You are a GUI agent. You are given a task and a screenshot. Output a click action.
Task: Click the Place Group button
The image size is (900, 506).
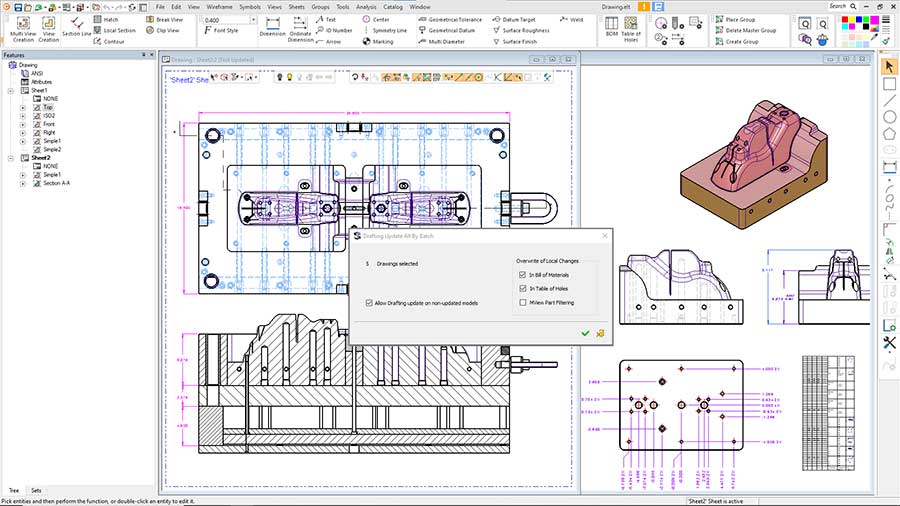pos(739,19)
